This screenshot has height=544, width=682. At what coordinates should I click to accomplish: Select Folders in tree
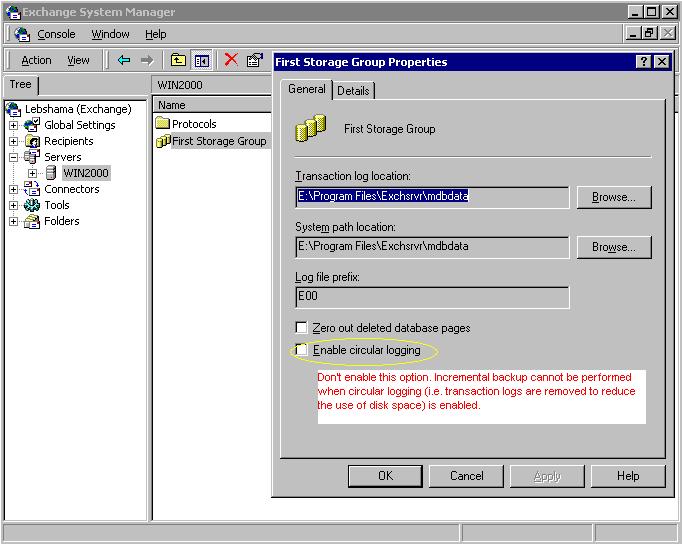coord(62,221)
